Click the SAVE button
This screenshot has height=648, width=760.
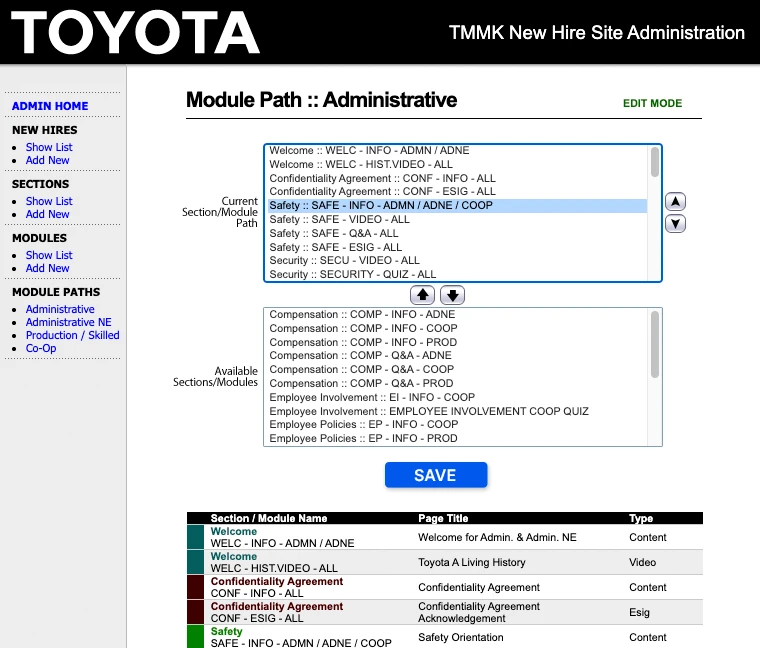click(436, 475)
